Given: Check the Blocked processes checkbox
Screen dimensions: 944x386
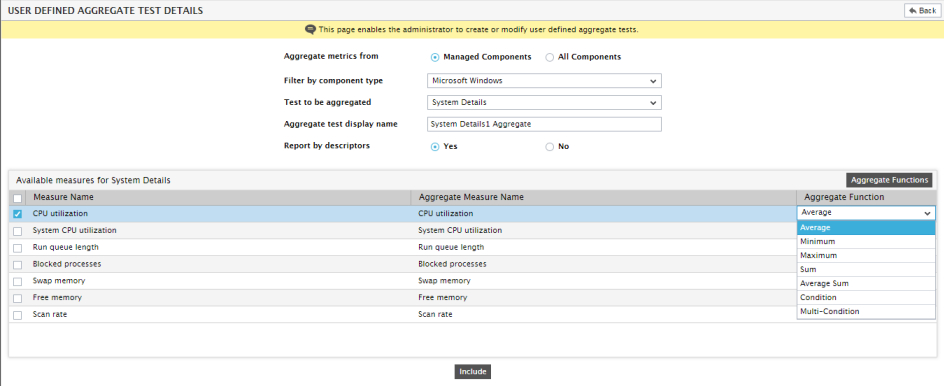Looking at the screenshot, I should [x=17, y=264].
